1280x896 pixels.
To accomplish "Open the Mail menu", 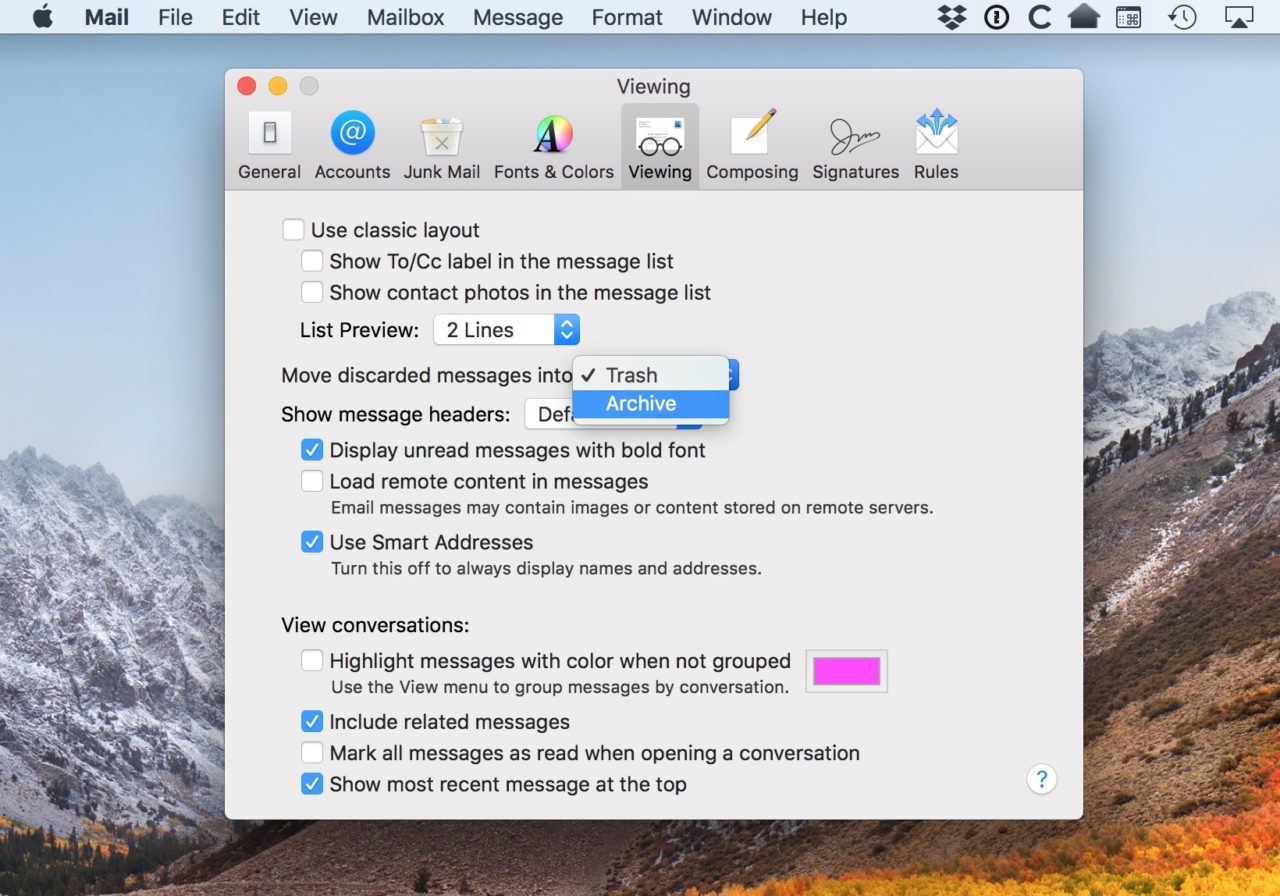I will pos(107,17).
